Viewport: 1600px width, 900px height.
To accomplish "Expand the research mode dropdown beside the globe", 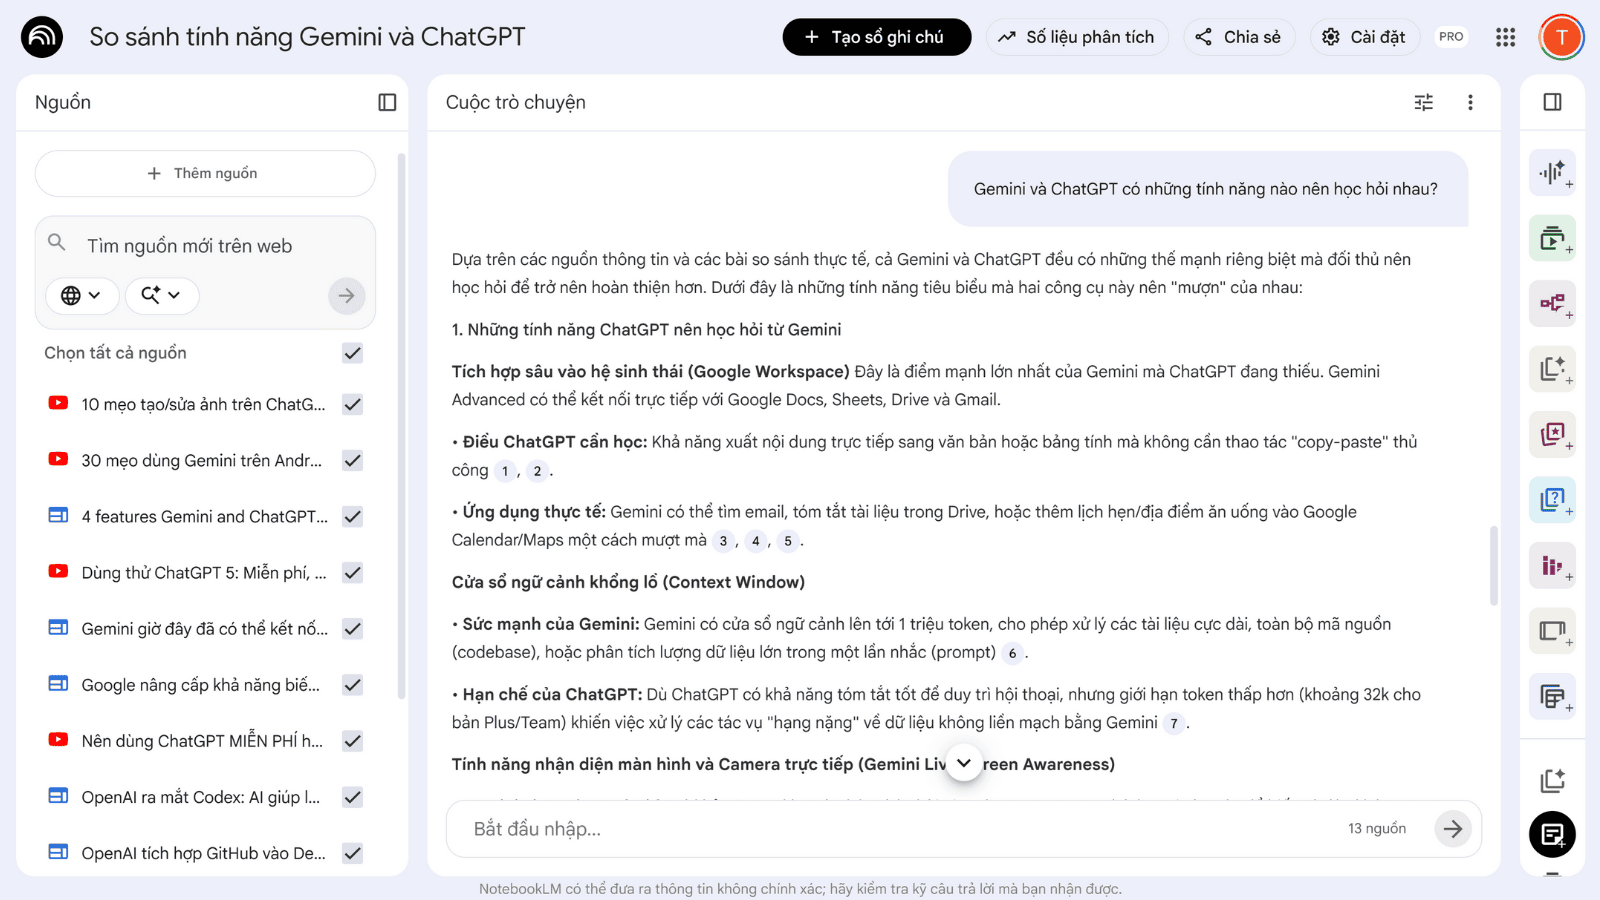I will pos(160,295).
